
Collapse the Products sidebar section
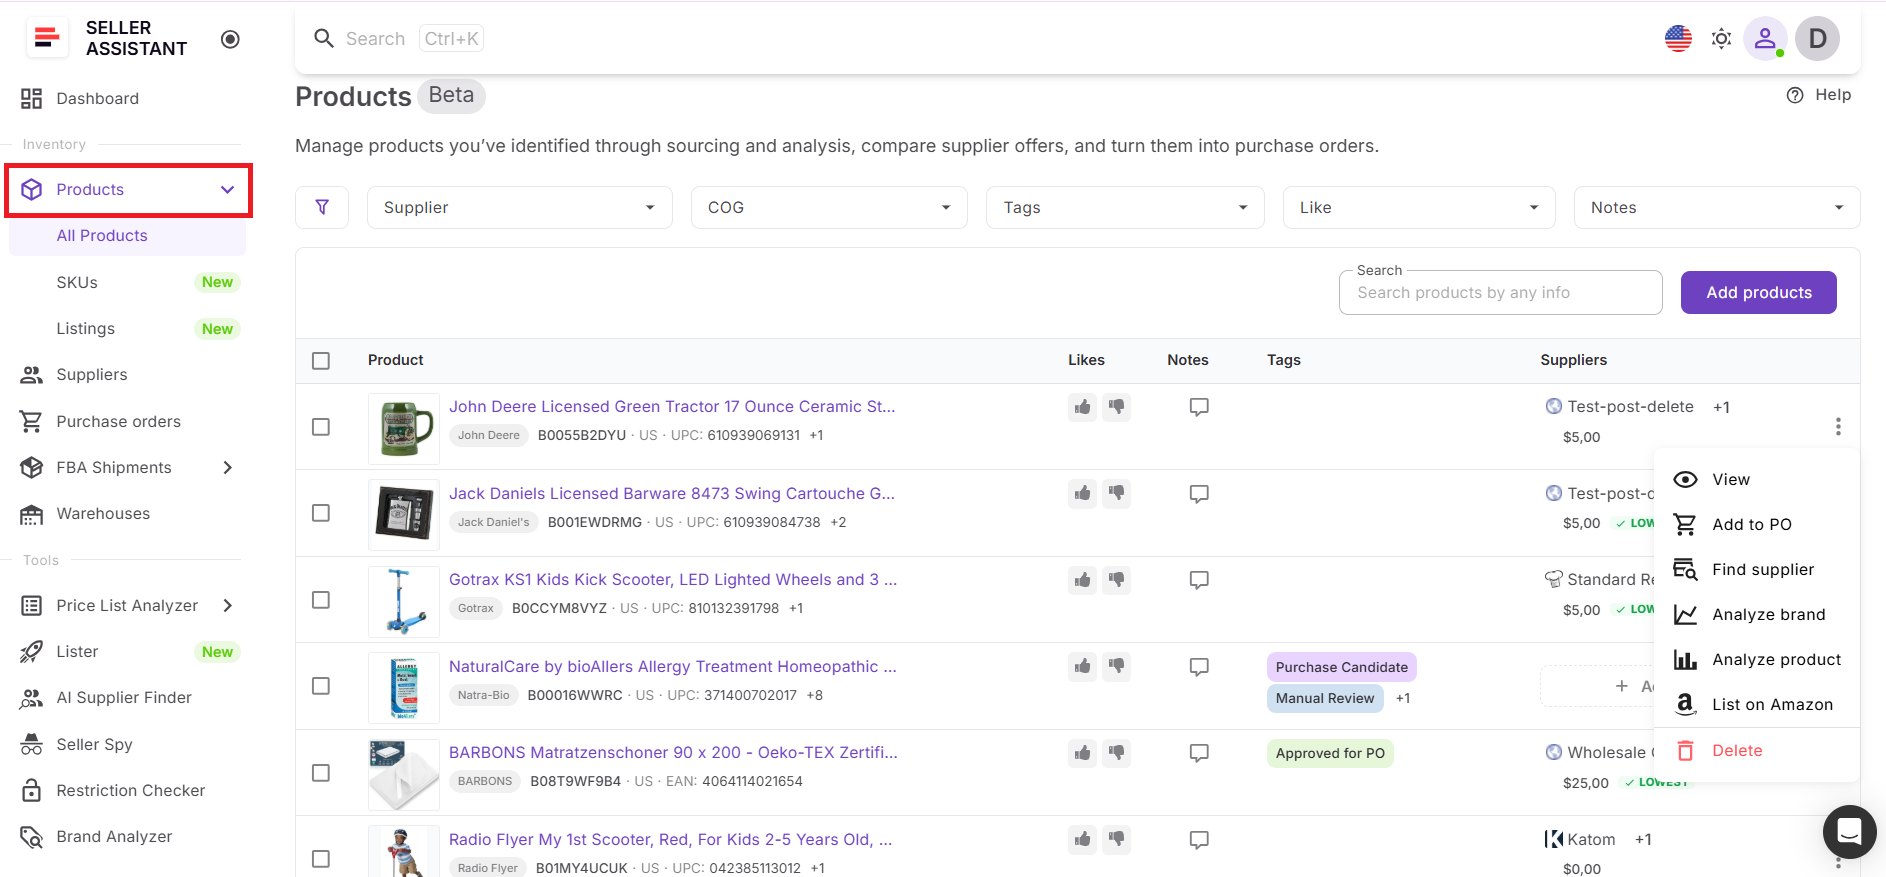(x=227, y=190)
